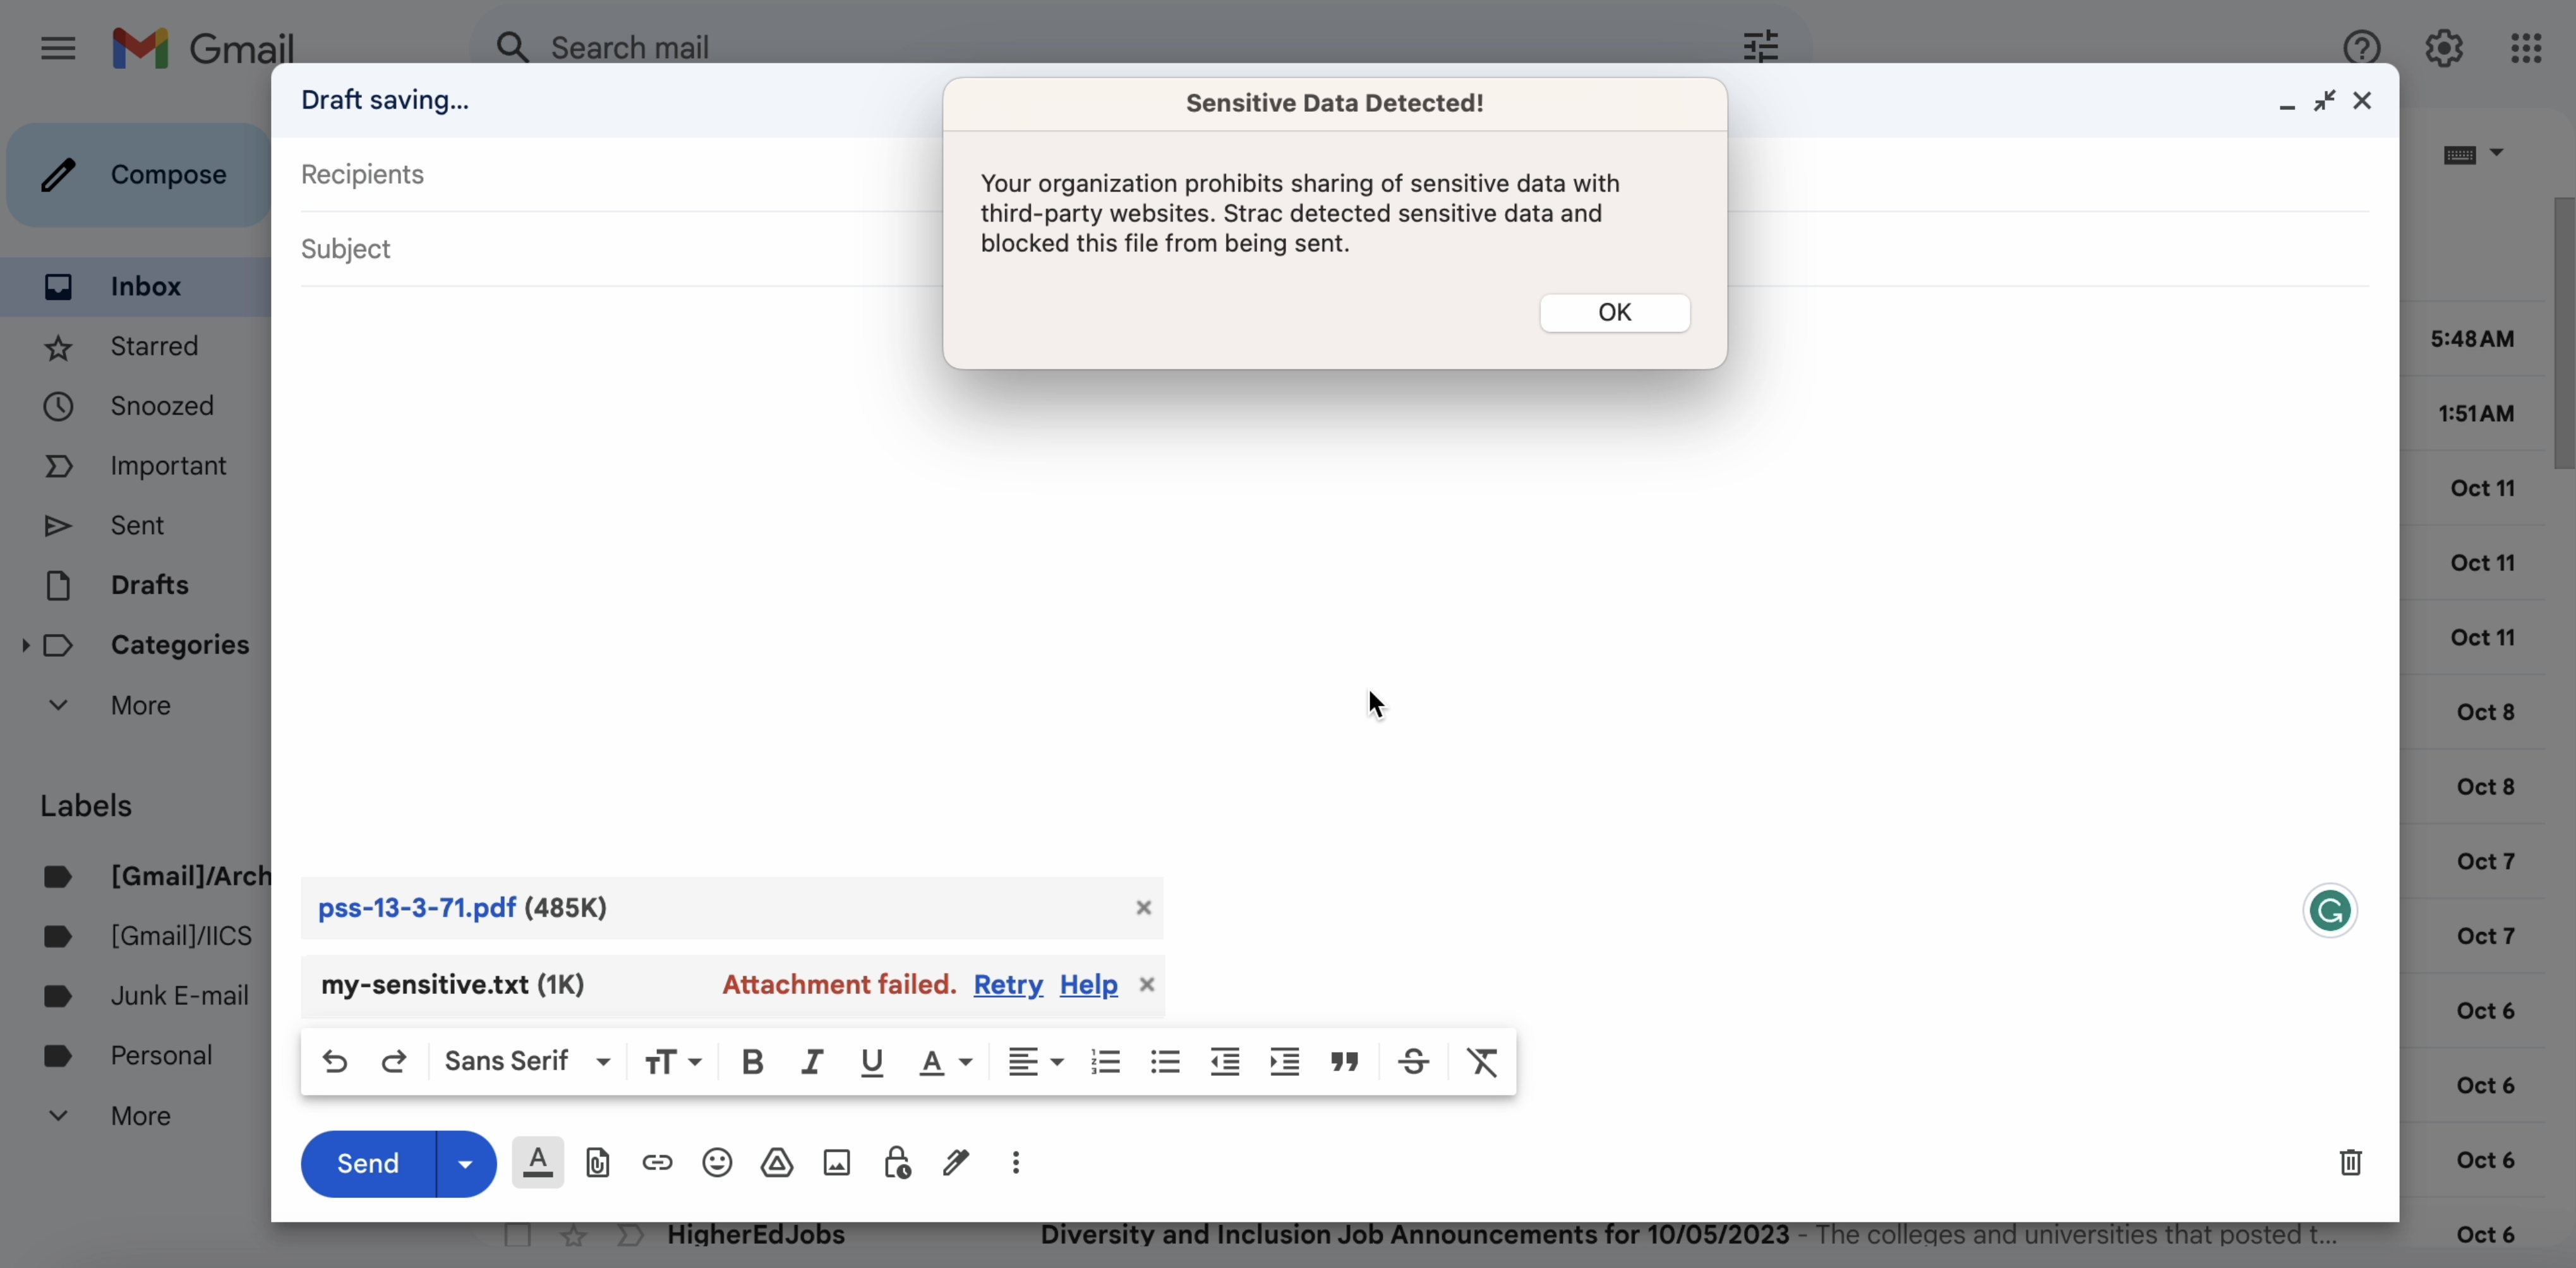Insert signature with pen icon
This screenshot has height=1268, width=2576.
pyautogui.click(x=956, y=1162)
